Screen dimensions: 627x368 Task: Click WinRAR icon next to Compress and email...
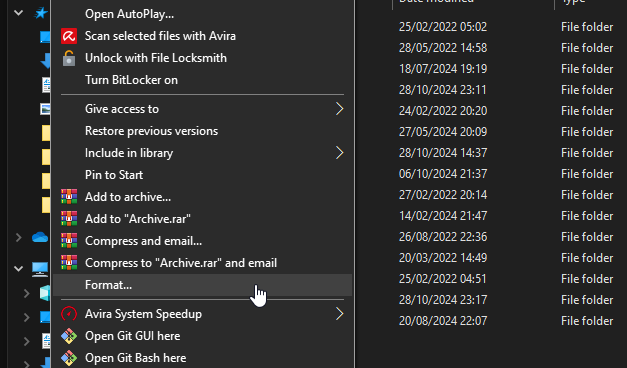coord(69,241)
